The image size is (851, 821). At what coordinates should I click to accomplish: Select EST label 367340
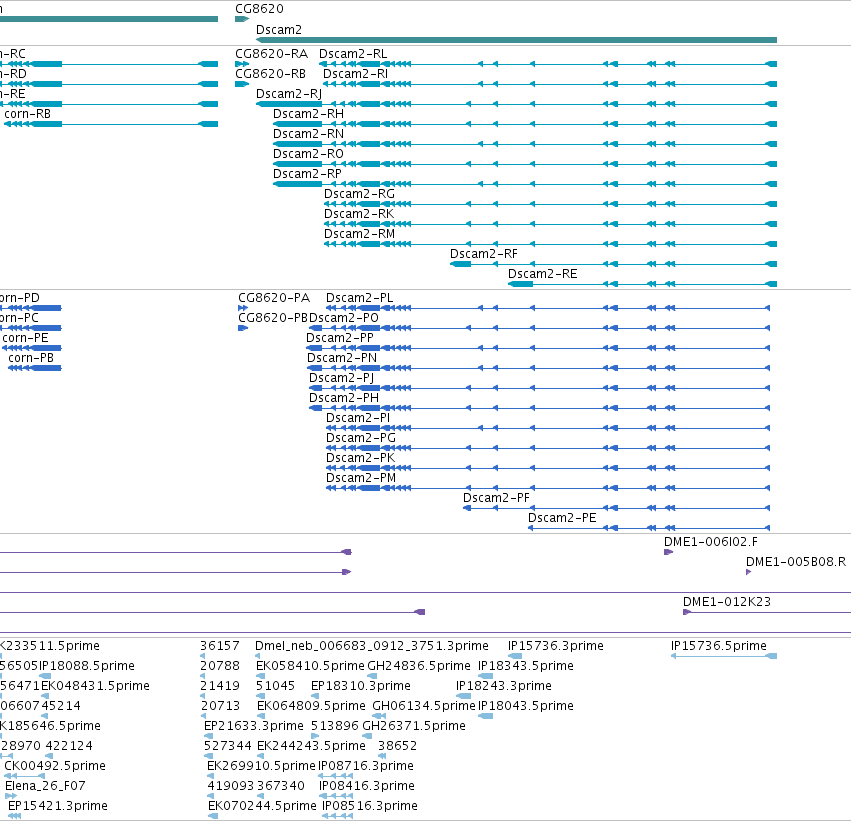(281, 787)
